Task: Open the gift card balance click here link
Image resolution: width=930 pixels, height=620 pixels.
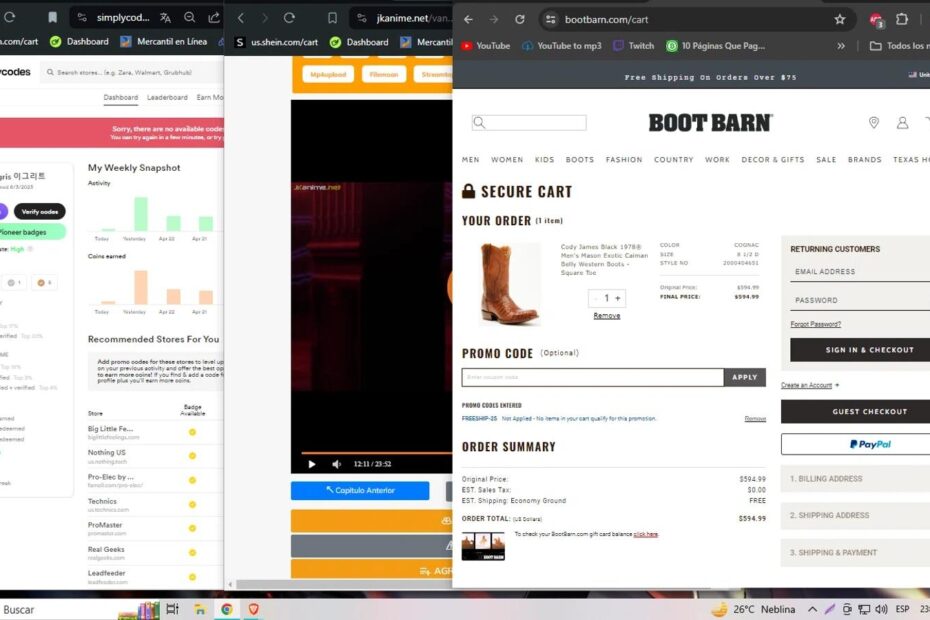Action: [645, 535]
